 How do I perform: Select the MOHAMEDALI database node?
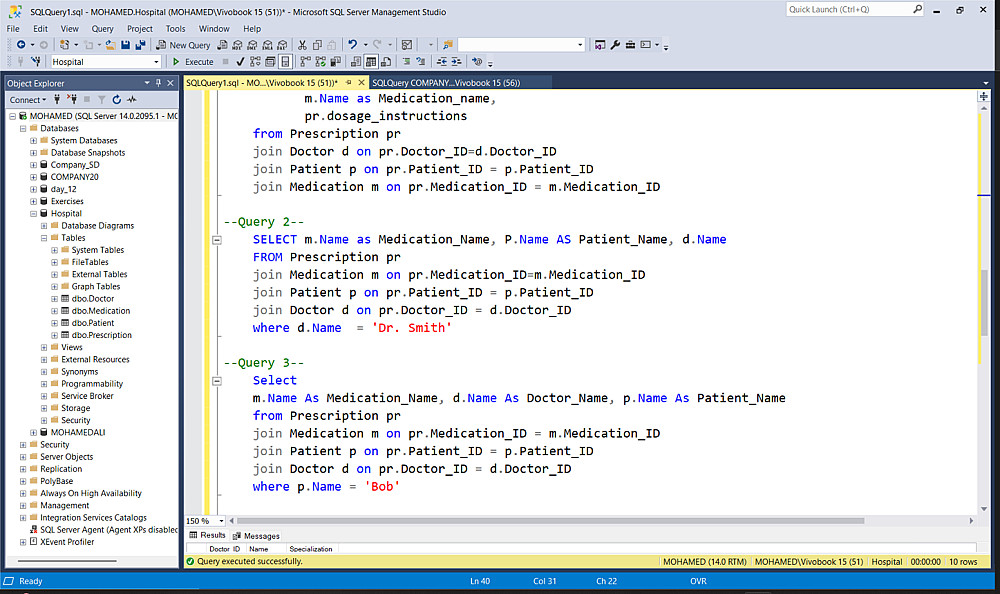(78, 433)
